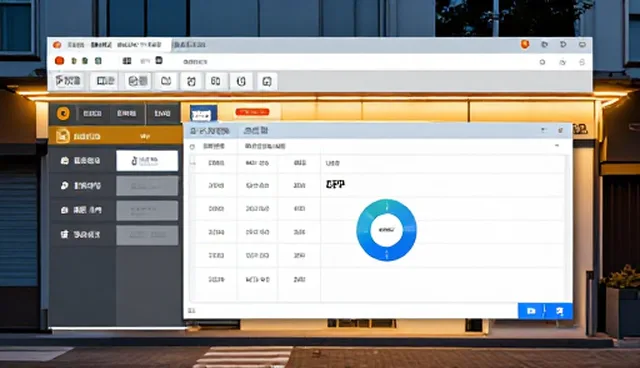Open the third tab in the dark panel header
Viewport: 640px width, 368px height.
[162, 113]
